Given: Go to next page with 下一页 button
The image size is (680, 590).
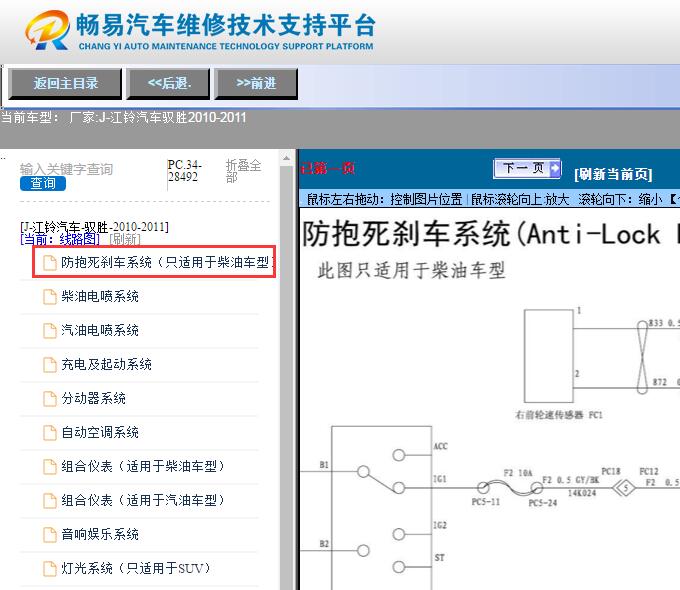Looking at the screenshot, I should point(527,168).
